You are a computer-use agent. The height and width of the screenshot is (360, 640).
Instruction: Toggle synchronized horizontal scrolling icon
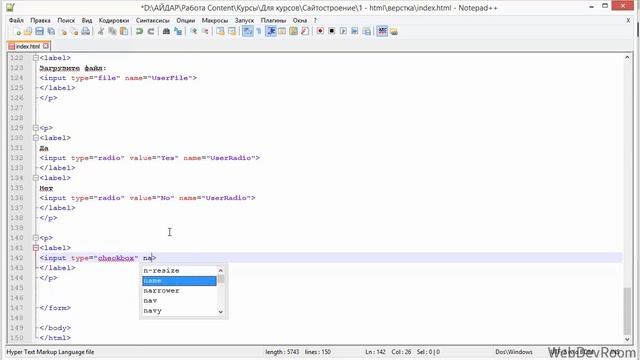pos(232,31)
